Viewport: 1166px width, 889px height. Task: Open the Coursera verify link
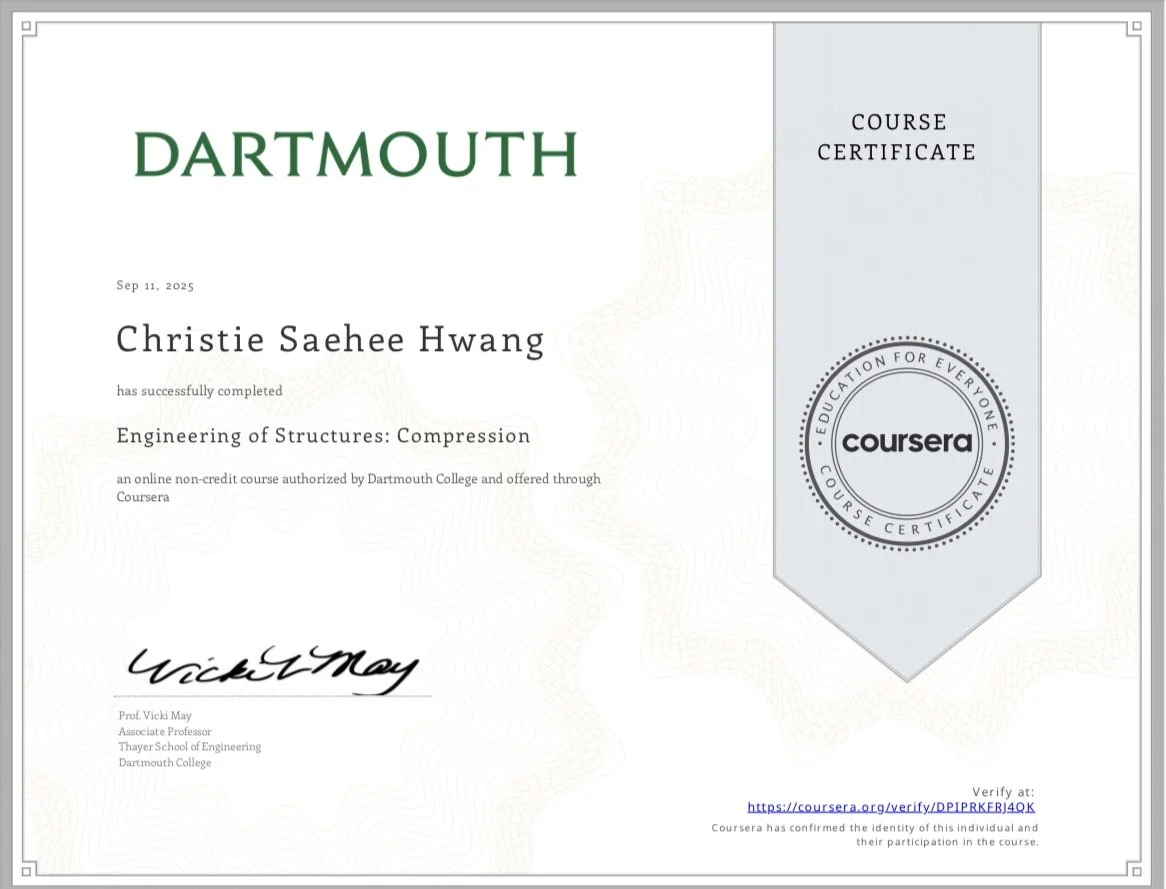click(891, 807)
